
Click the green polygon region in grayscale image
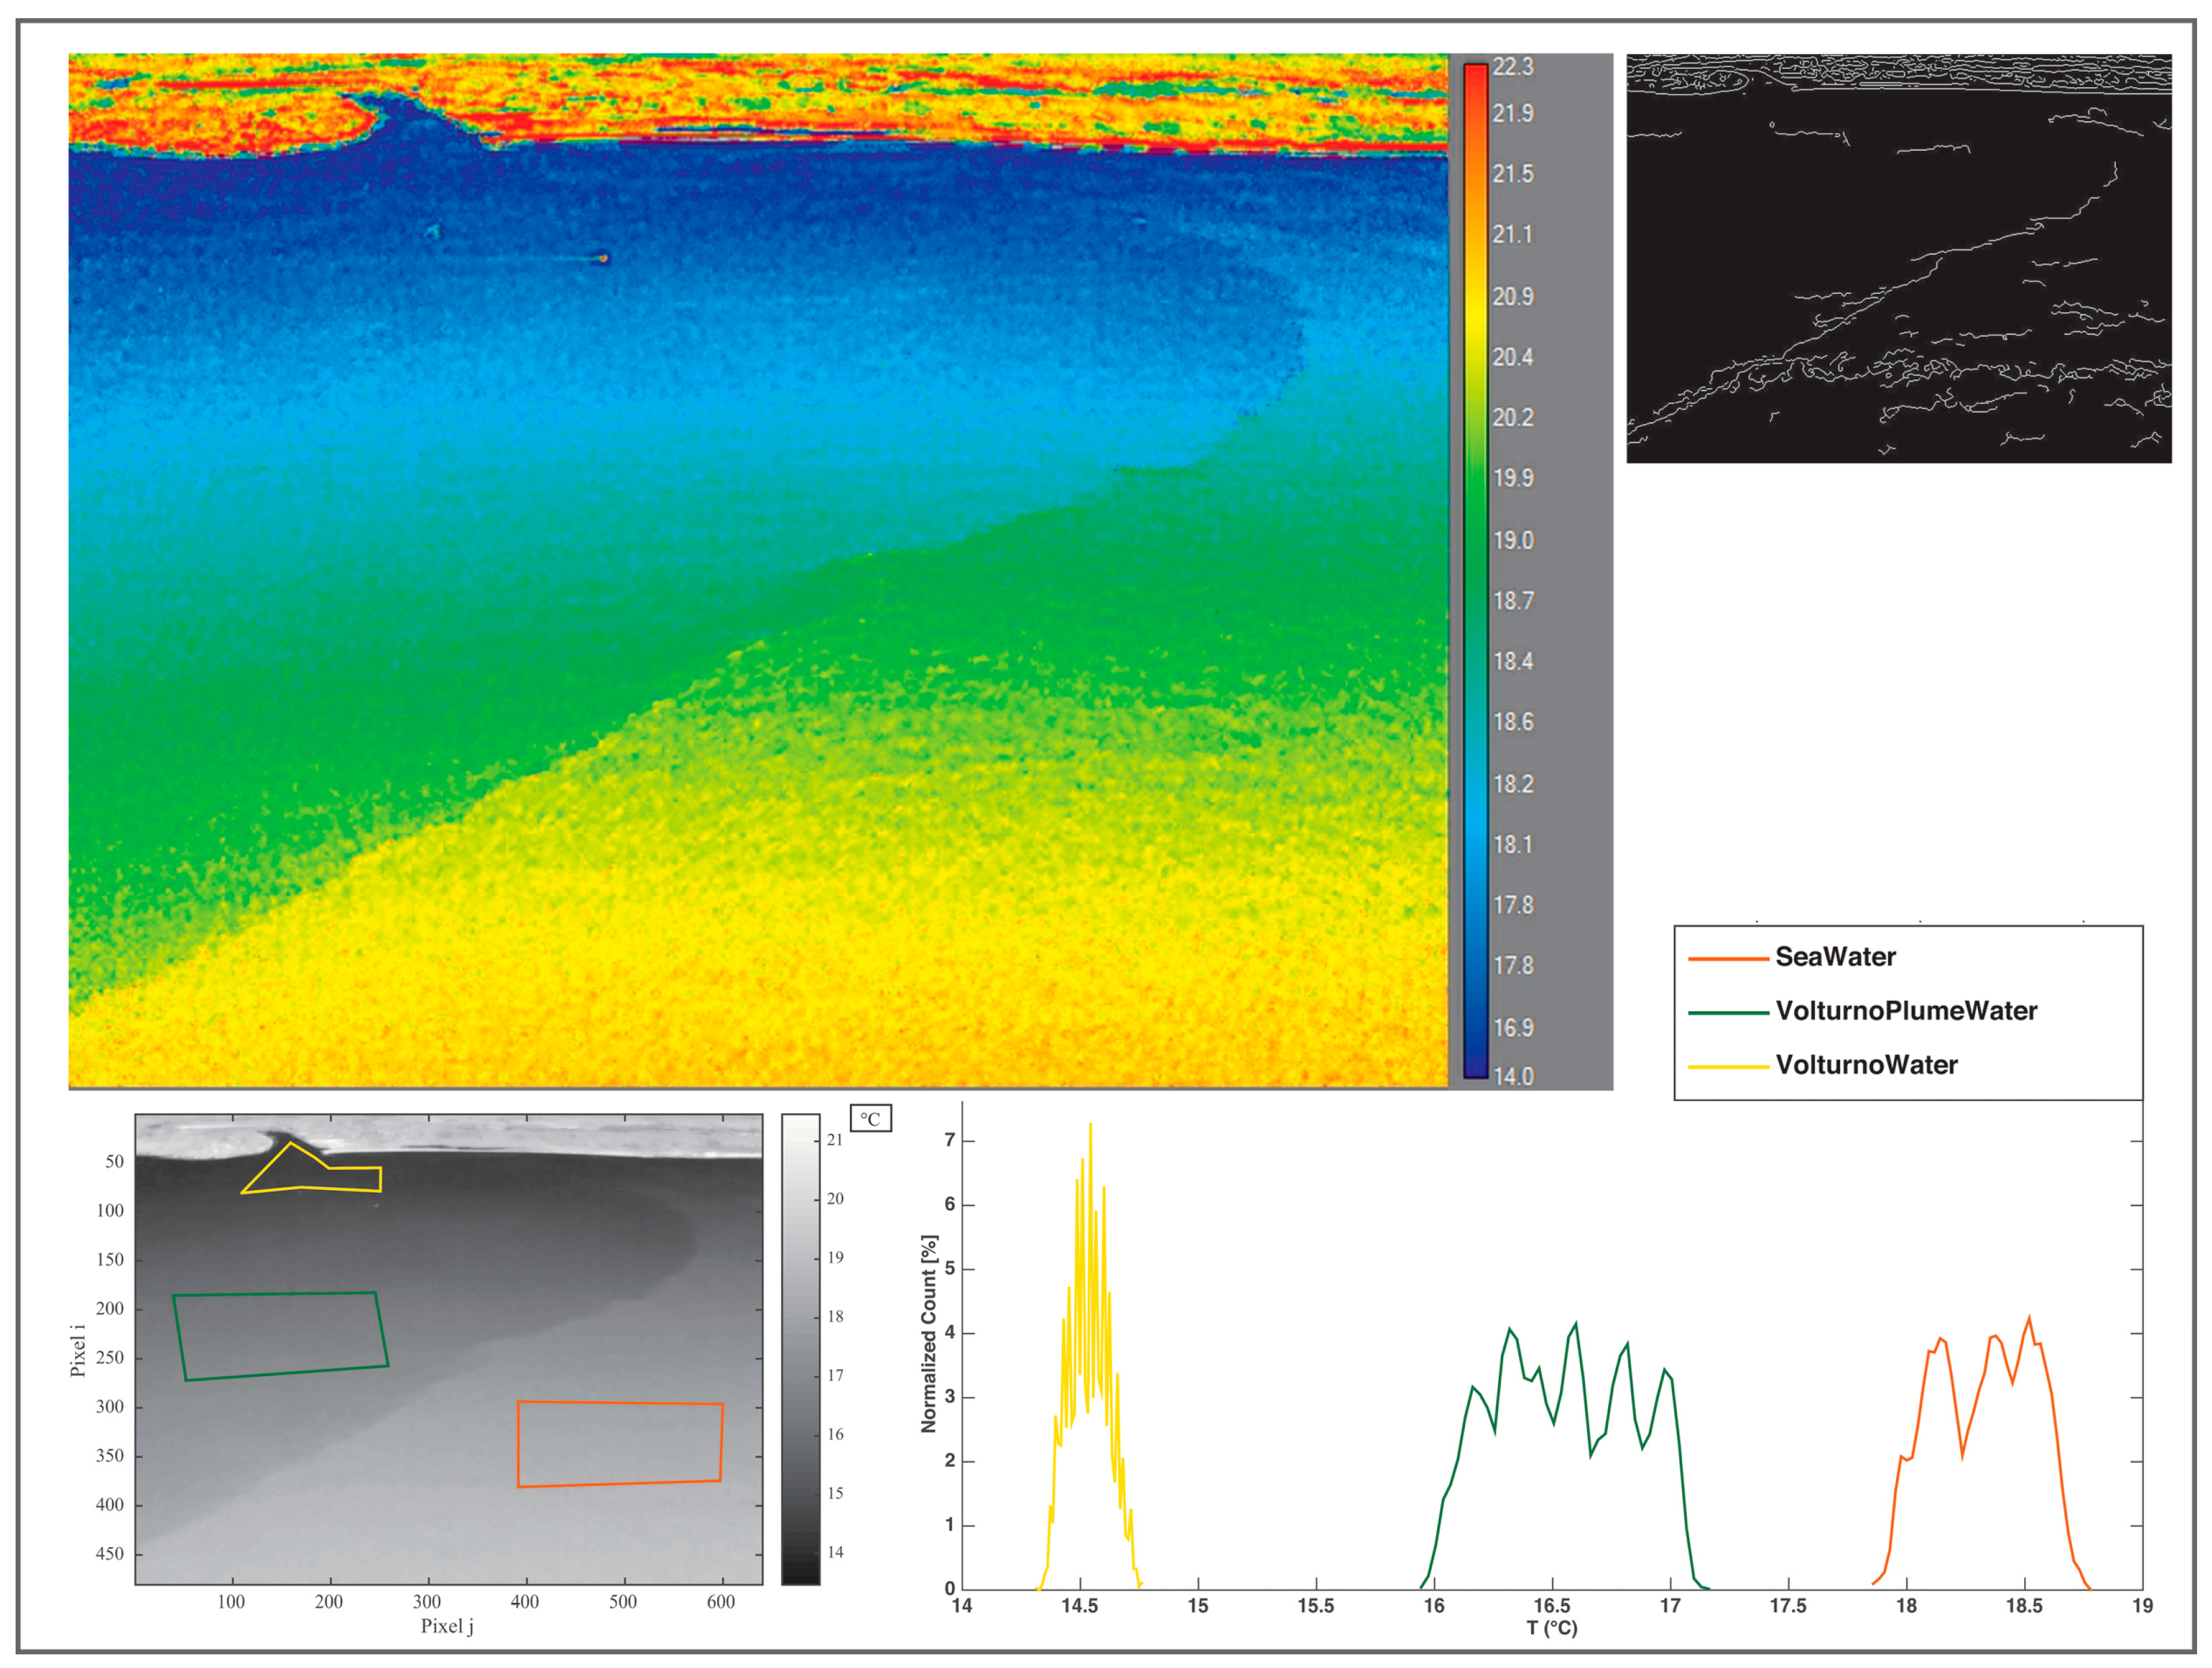pyautogui.click(x=280, y=1335)
